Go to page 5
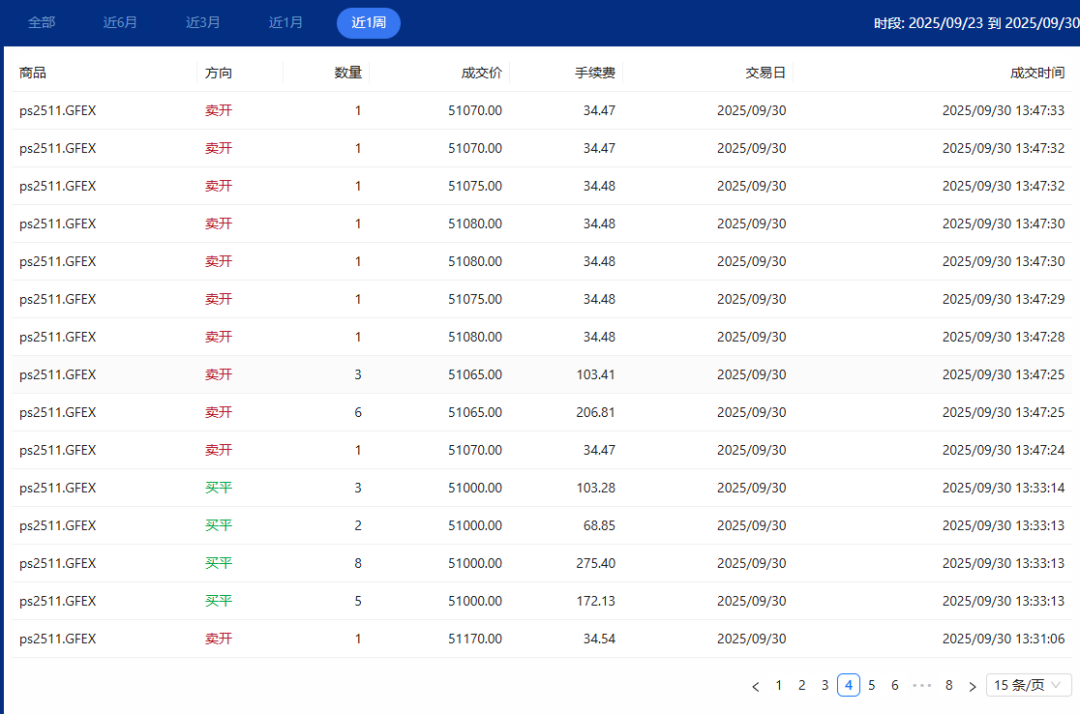The height and width of the screenshot is (714, 1080). tap(871, 685)
